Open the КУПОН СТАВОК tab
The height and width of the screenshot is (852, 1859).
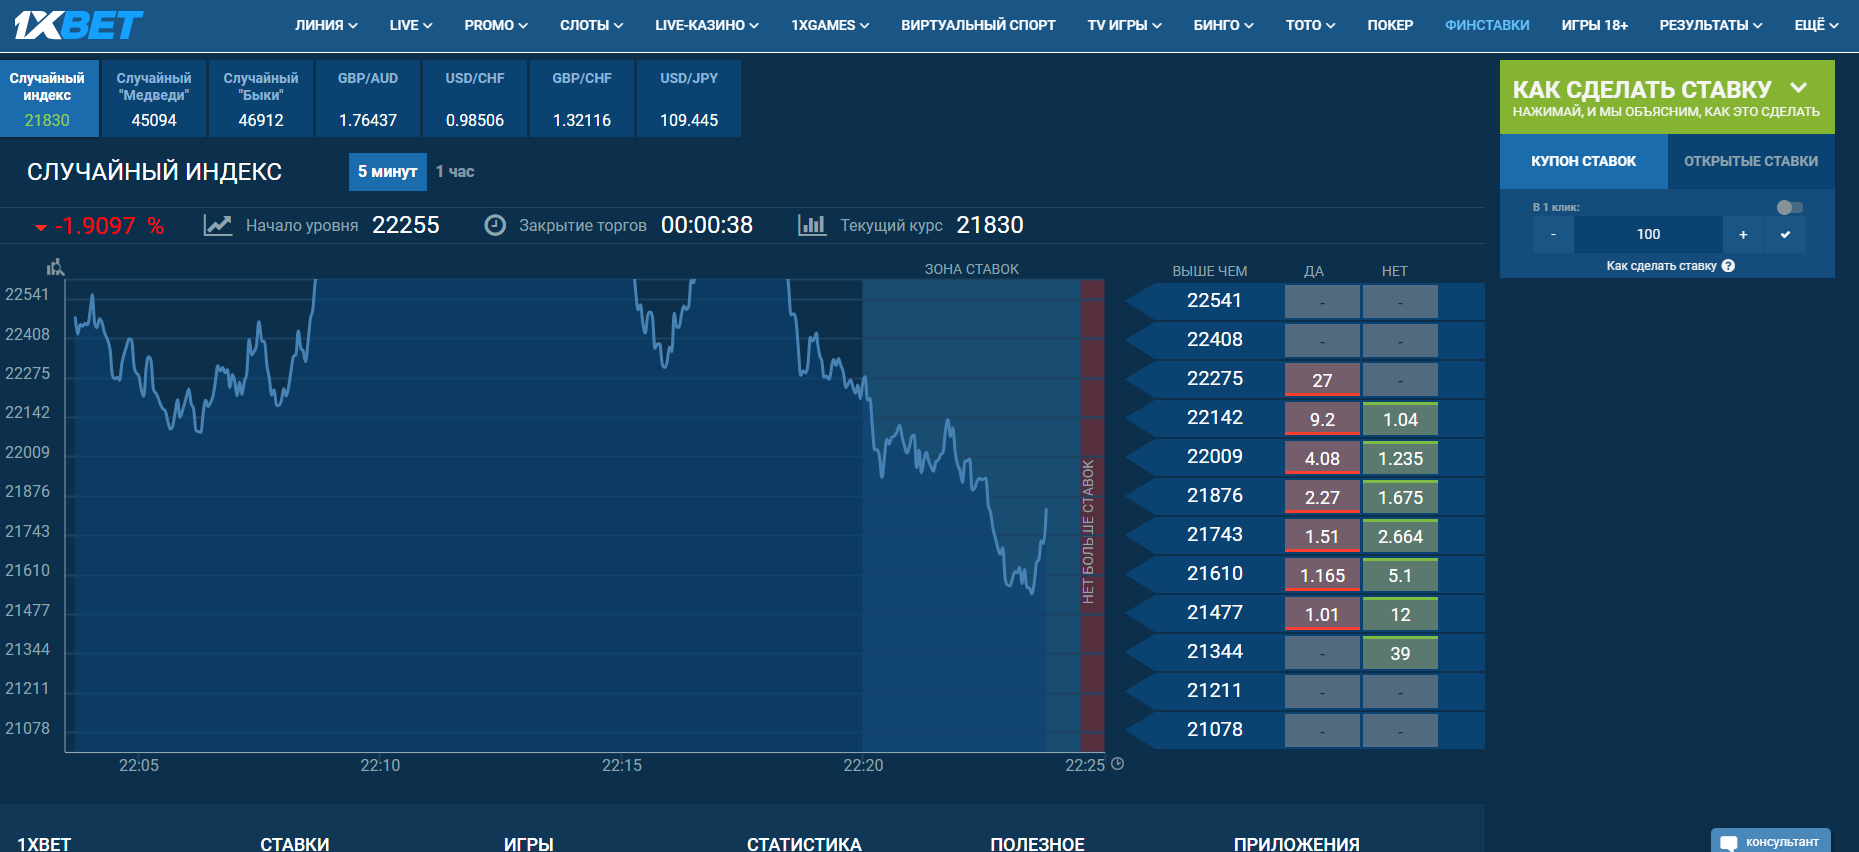[1584, 161]
